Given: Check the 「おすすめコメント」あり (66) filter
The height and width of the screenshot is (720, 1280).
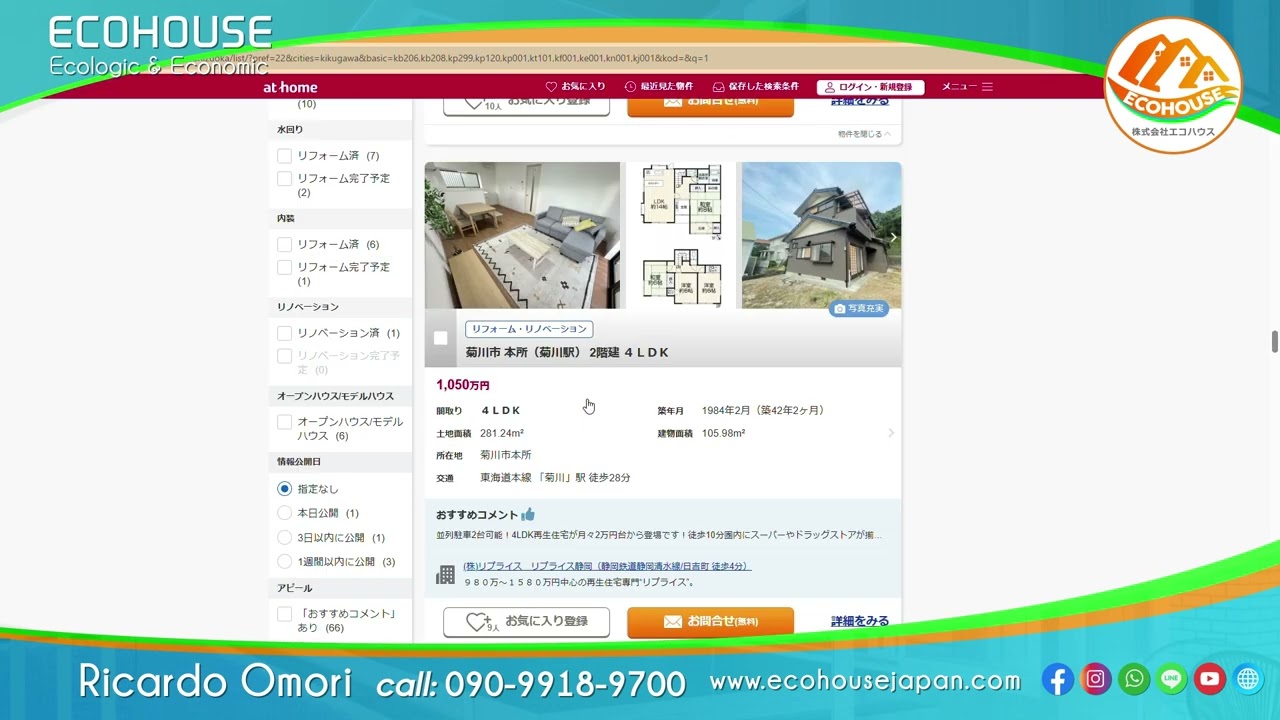Looking at the screenshot, I should (284, 614).
